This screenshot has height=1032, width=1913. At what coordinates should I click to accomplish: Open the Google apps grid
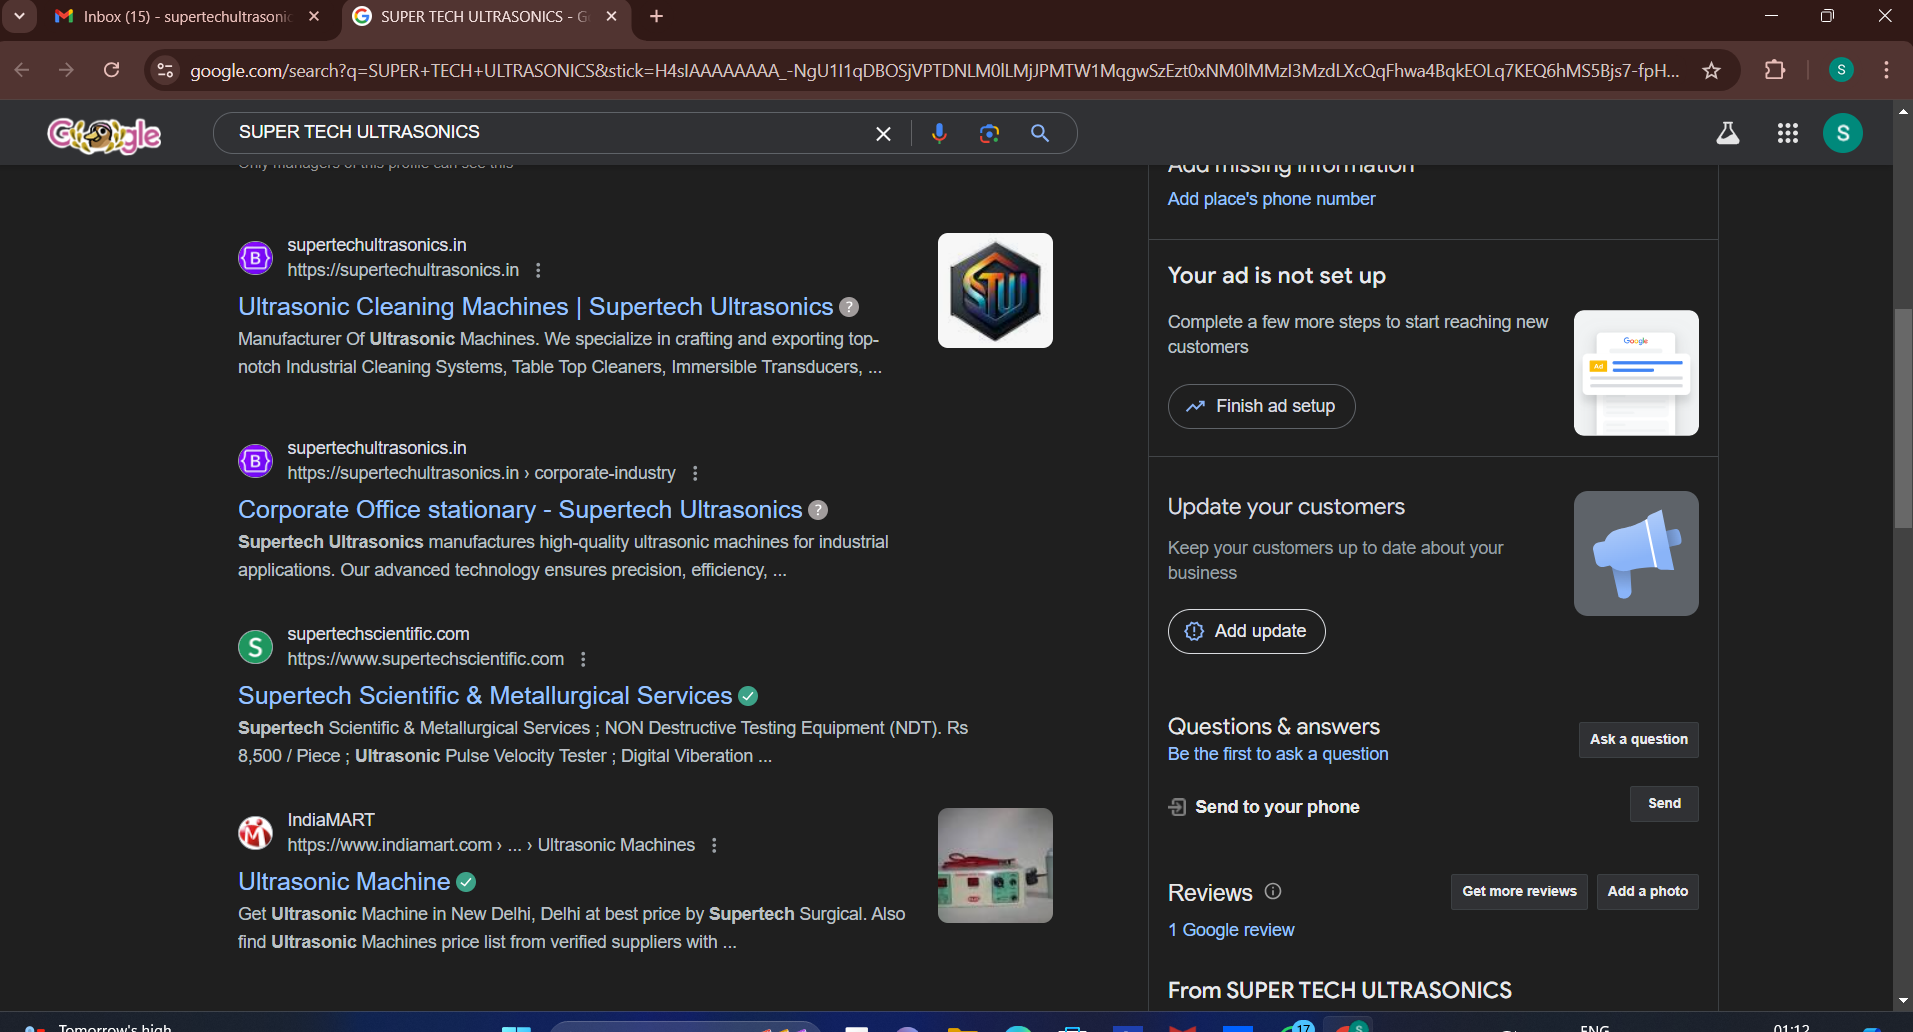pos(1788,133)
